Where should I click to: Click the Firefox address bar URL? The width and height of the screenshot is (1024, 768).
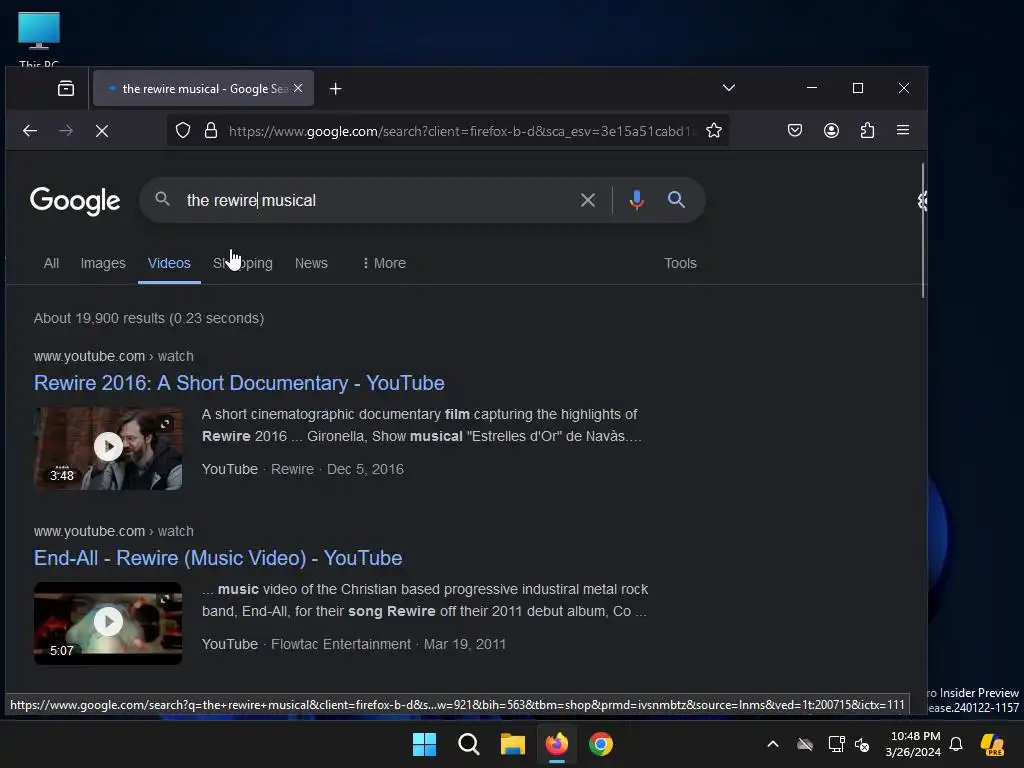(460, 131)
